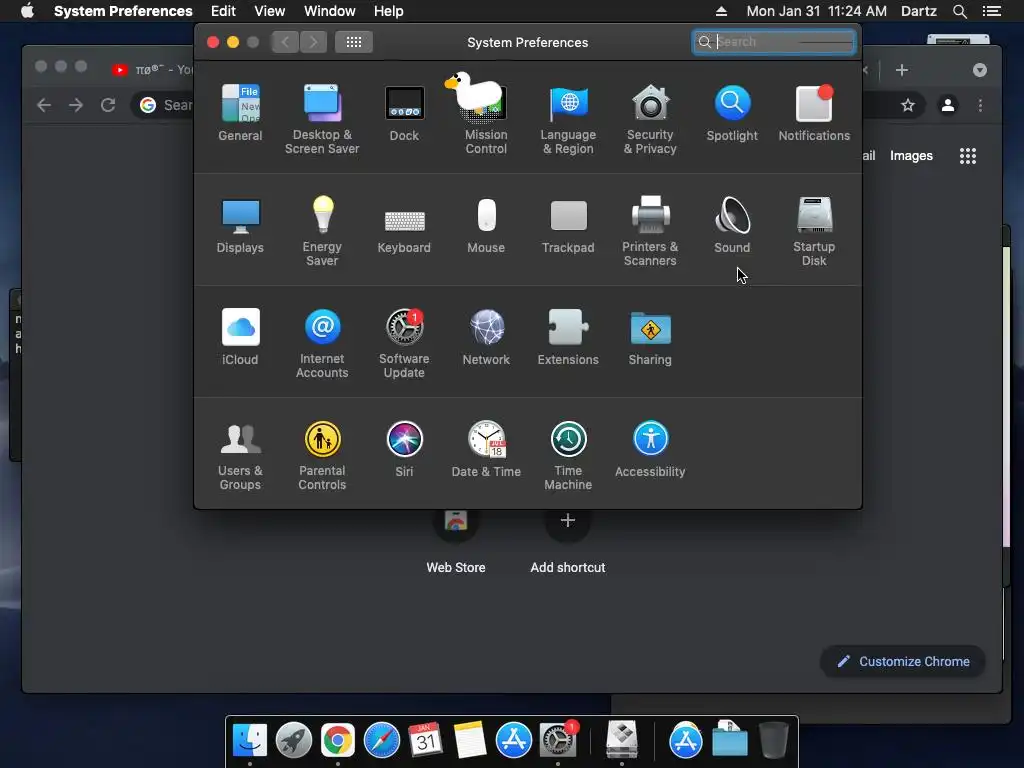The width and height of the screenshot is (1024, 768).
Task: Open Startup Disk preferences
Action: click(x=814, y=231)
